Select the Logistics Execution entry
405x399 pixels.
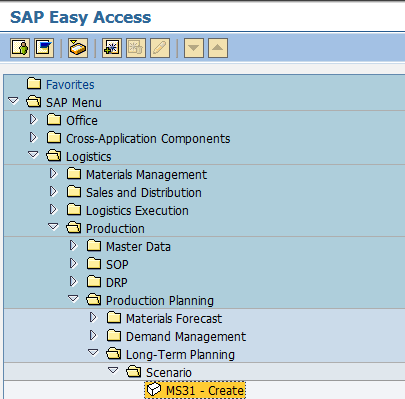137,211
